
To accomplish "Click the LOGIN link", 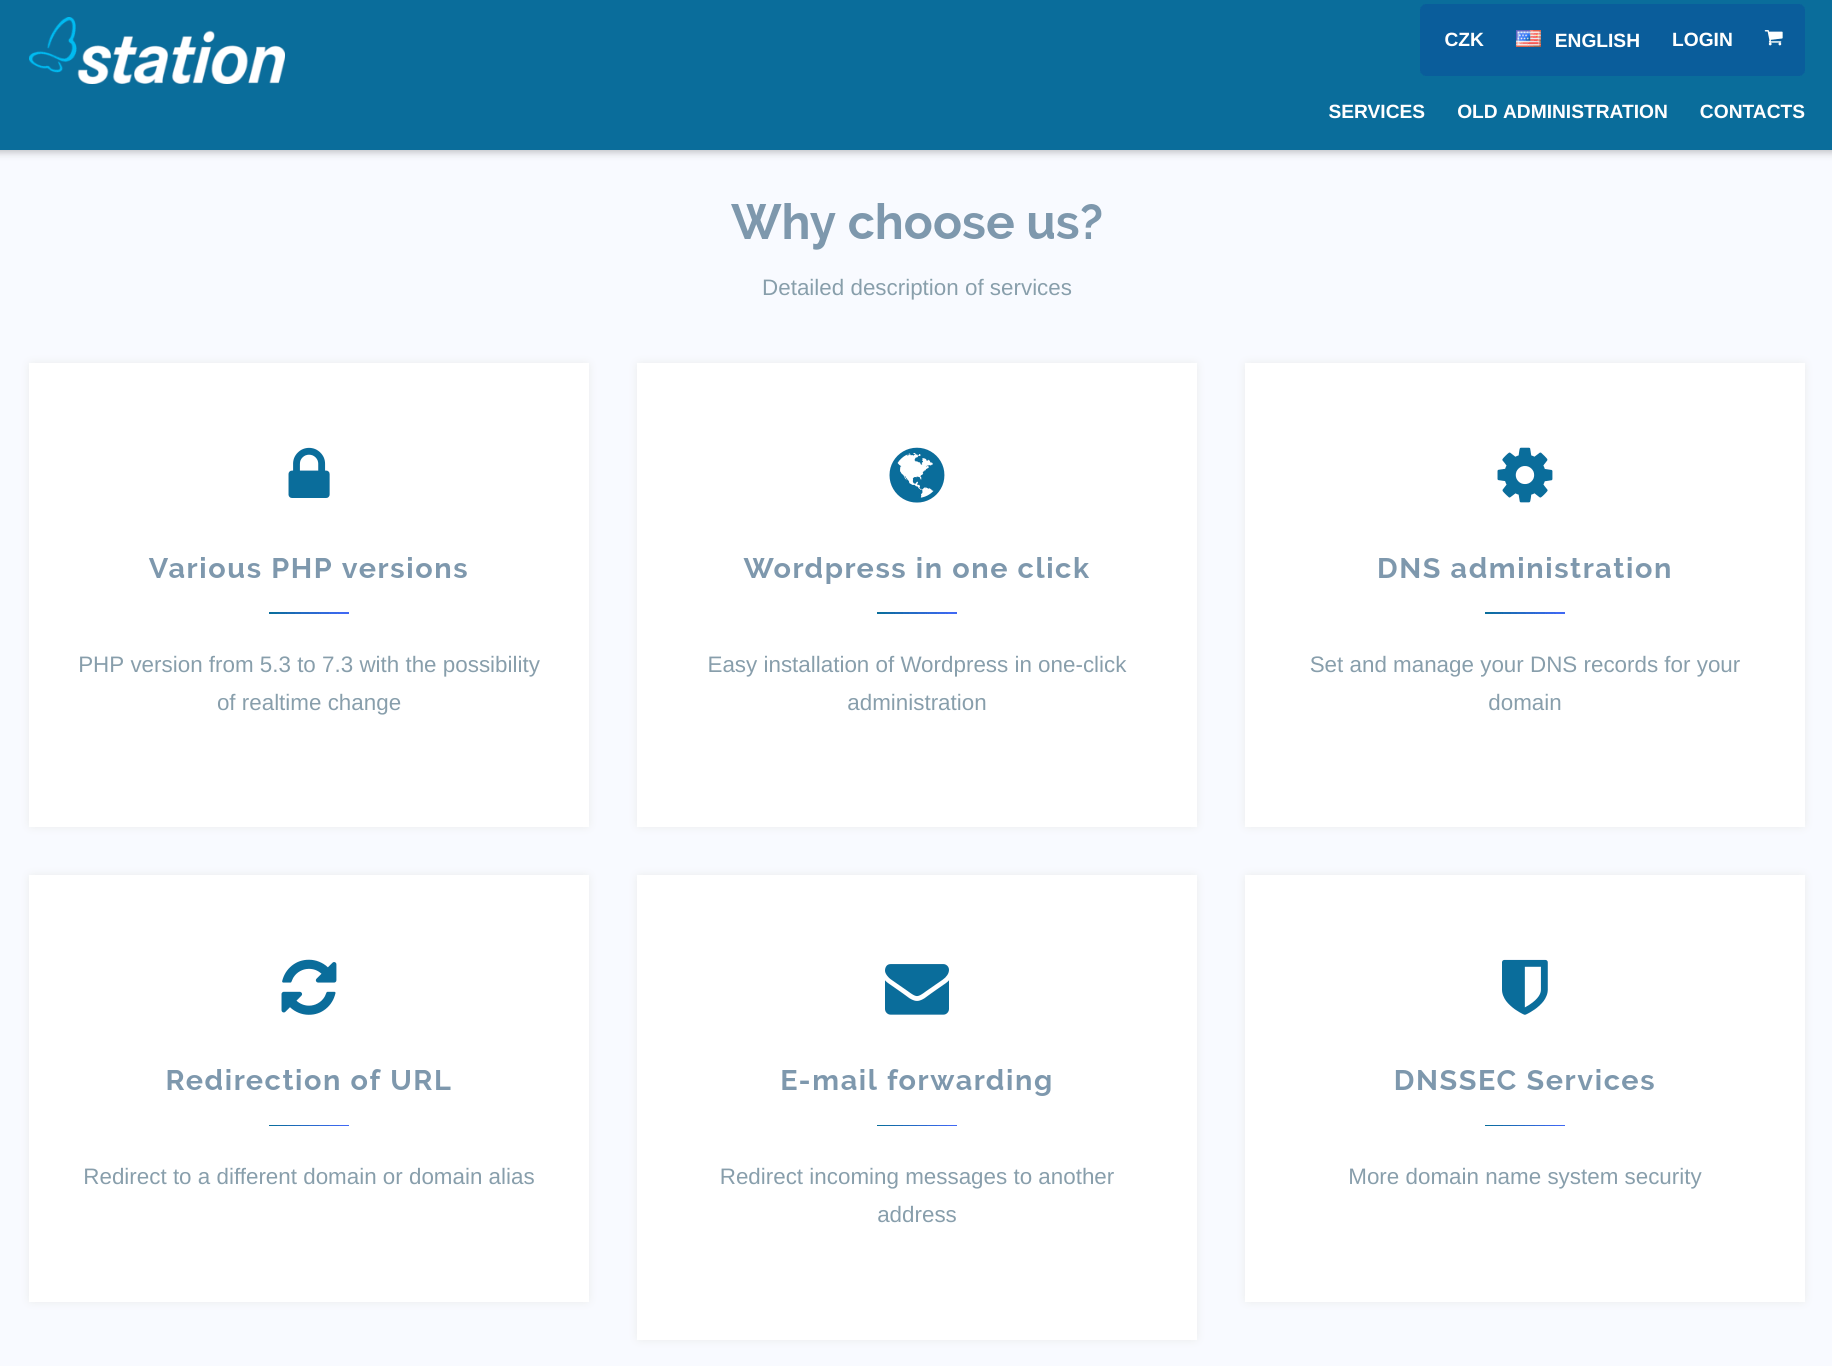I will point(1702,40).
